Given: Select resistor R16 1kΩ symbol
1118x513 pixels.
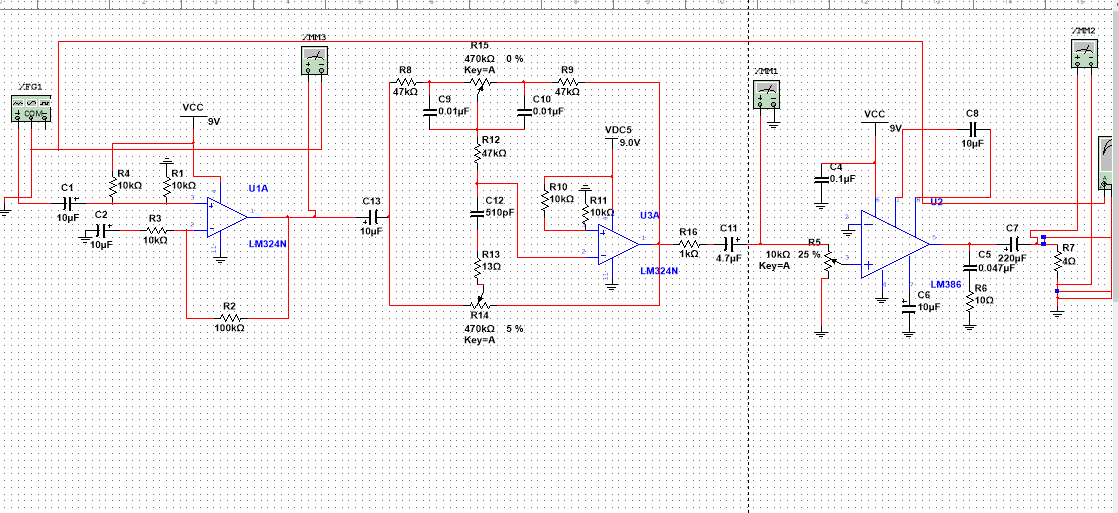Looking at the screenshot, I should pos(688,244).
